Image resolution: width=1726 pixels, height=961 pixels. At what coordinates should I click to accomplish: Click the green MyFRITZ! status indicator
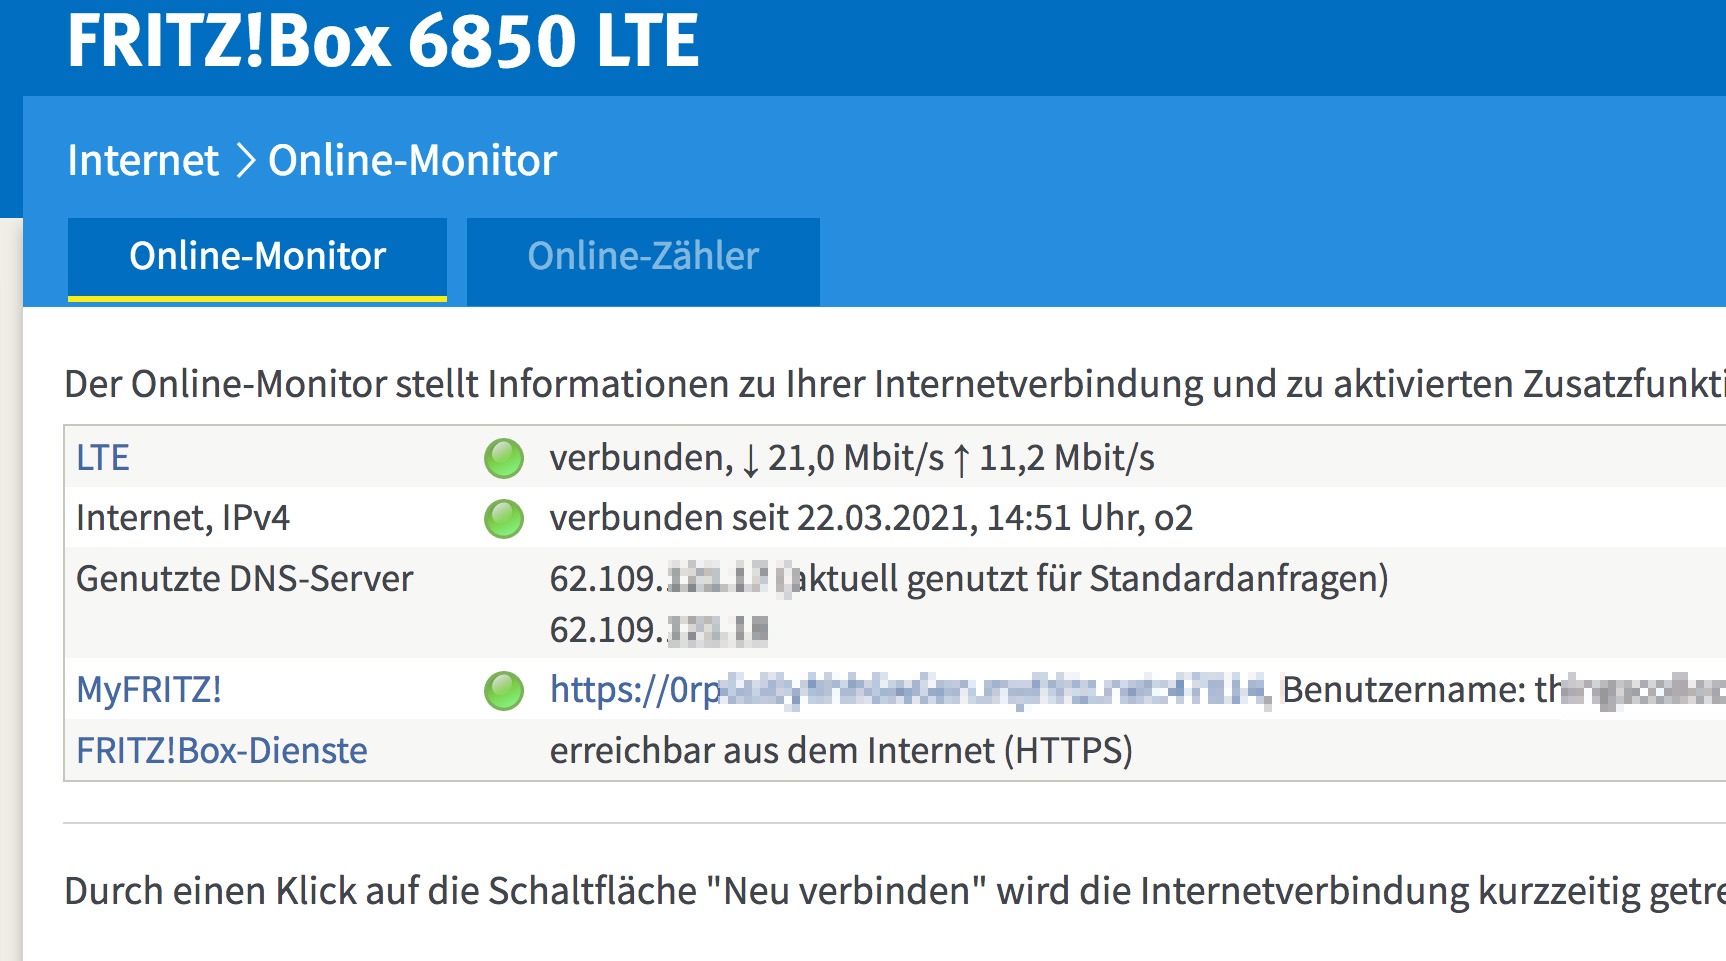504,691
